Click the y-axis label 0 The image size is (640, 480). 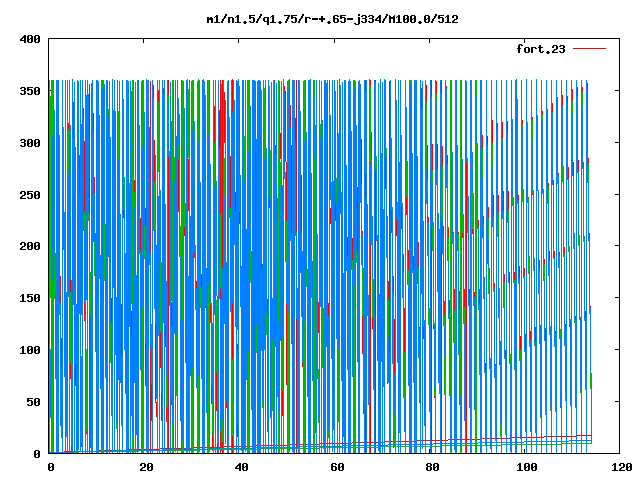(37, 454)
